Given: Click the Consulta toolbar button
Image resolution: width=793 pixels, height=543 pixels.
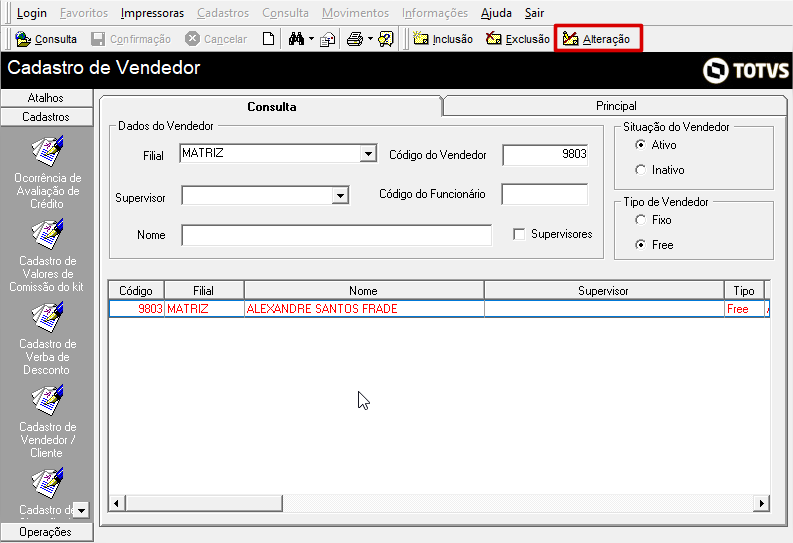Looking at the screenshot, I should 46,39.
